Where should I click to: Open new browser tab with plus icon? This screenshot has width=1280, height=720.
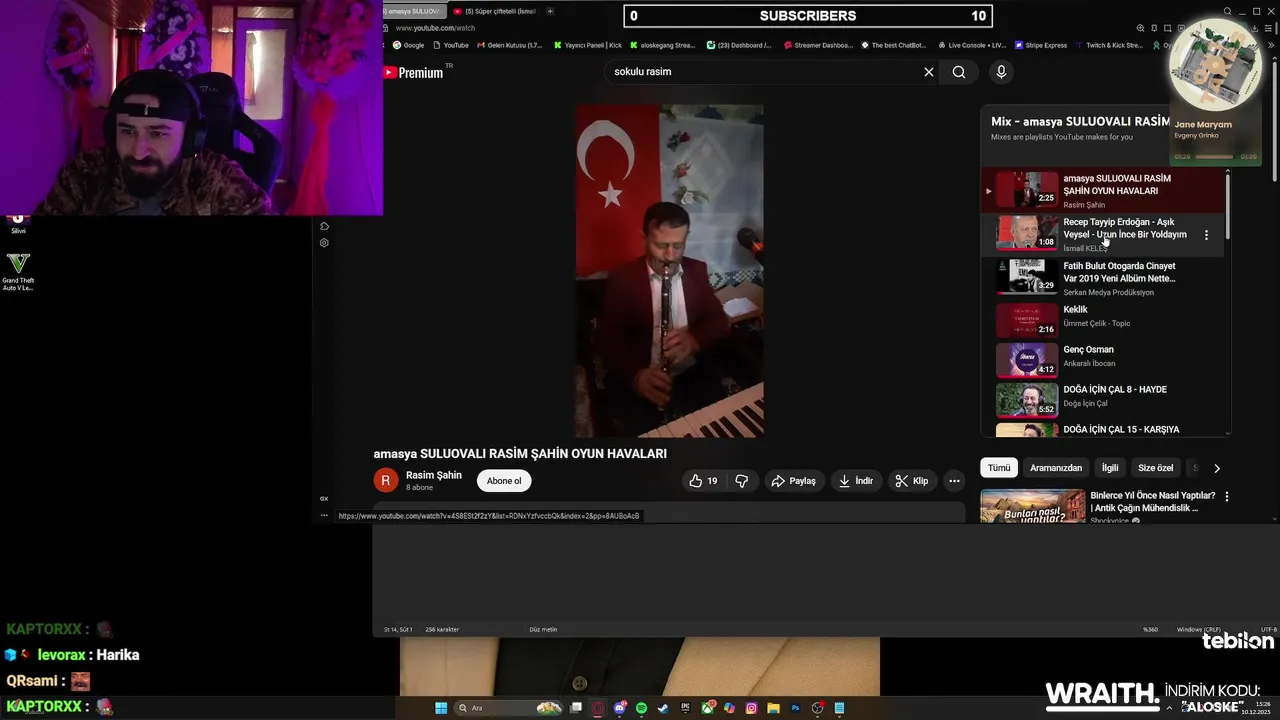[550, 11]
